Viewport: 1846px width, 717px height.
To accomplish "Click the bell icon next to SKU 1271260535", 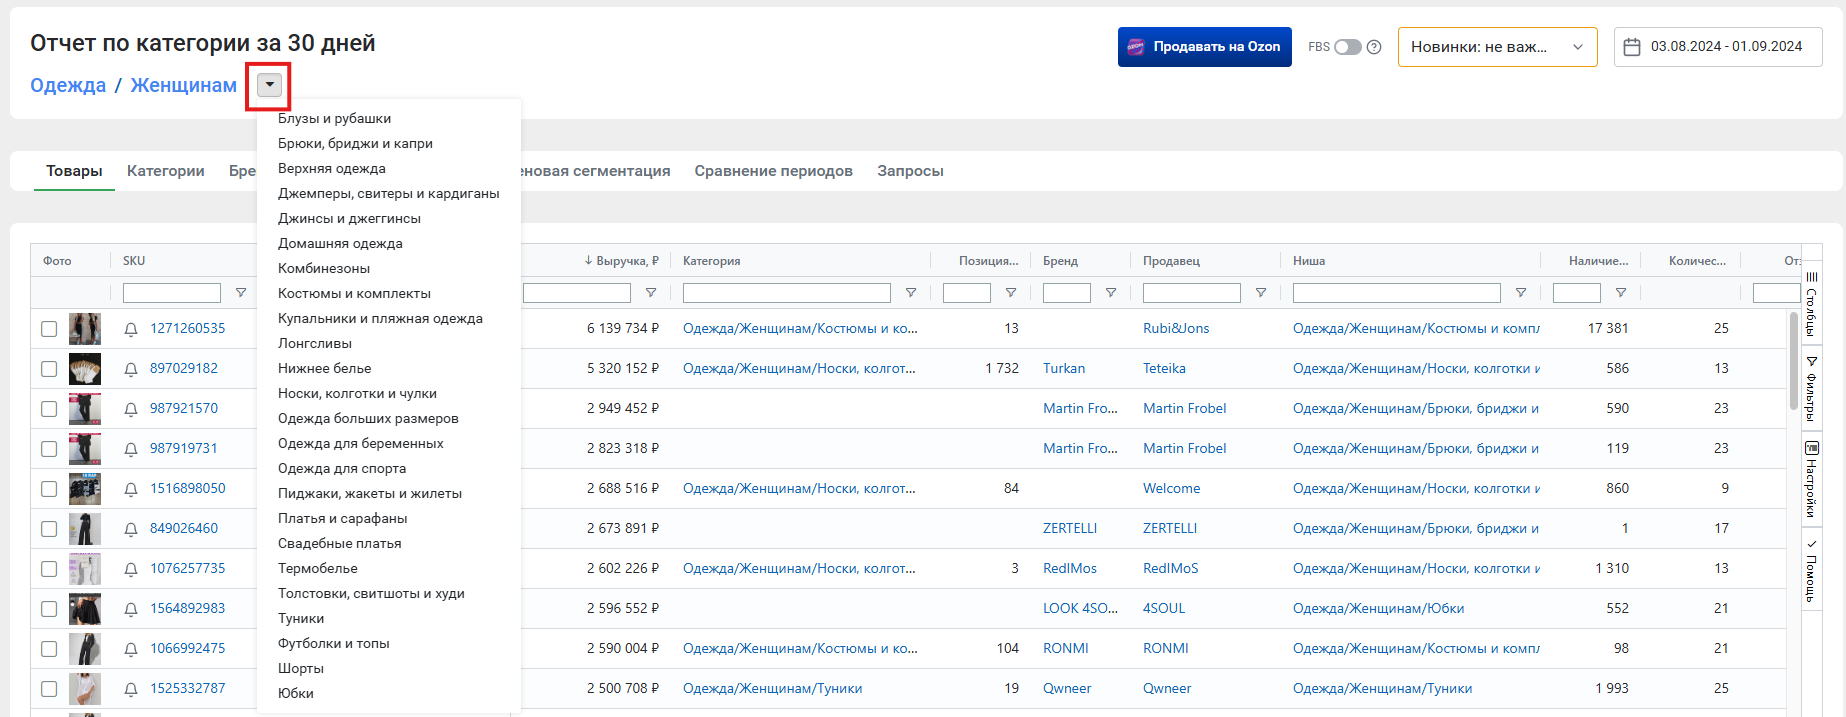I will point(131,329).
